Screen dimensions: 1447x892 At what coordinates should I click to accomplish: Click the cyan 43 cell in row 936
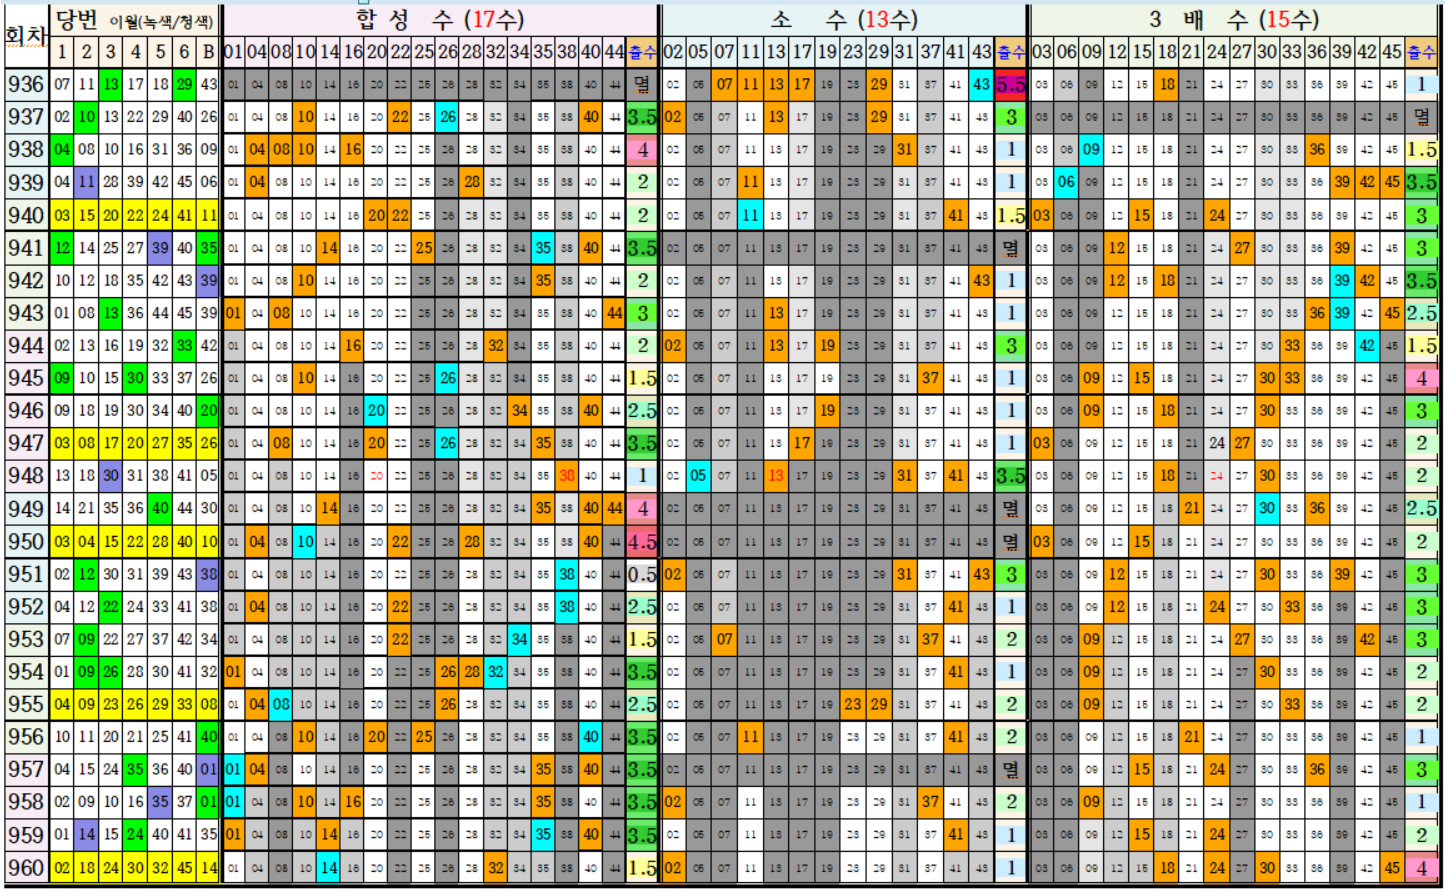[x=982, y=85]
